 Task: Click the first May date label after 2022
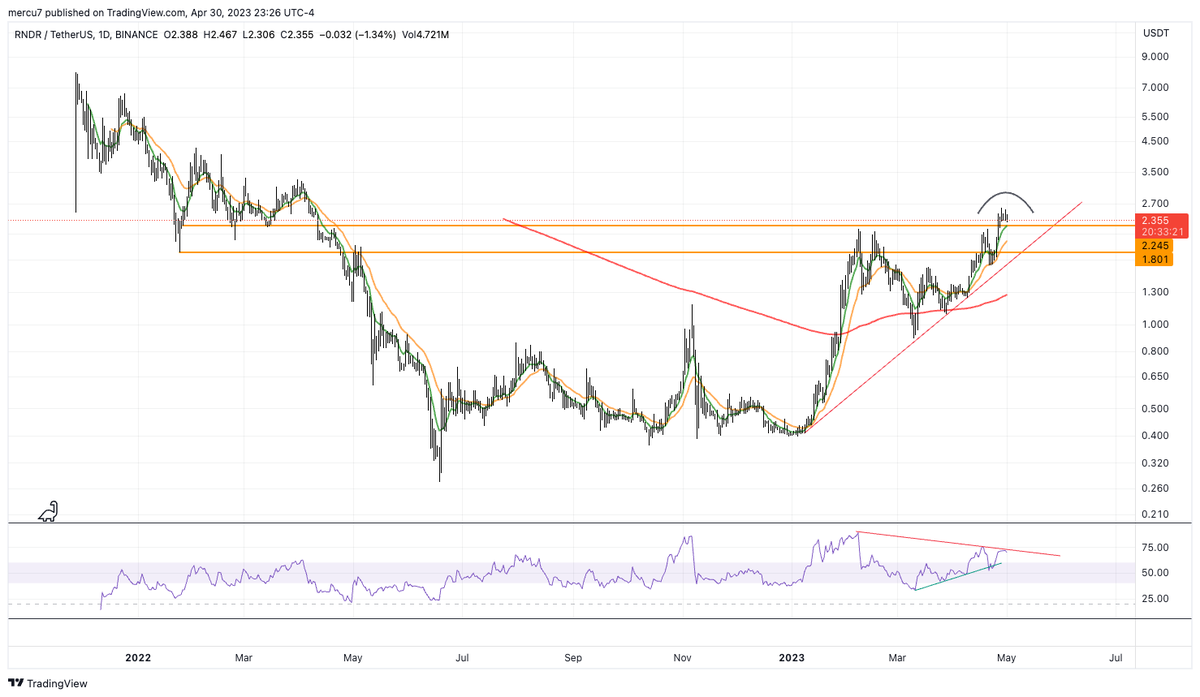click(x=352, y=658)
